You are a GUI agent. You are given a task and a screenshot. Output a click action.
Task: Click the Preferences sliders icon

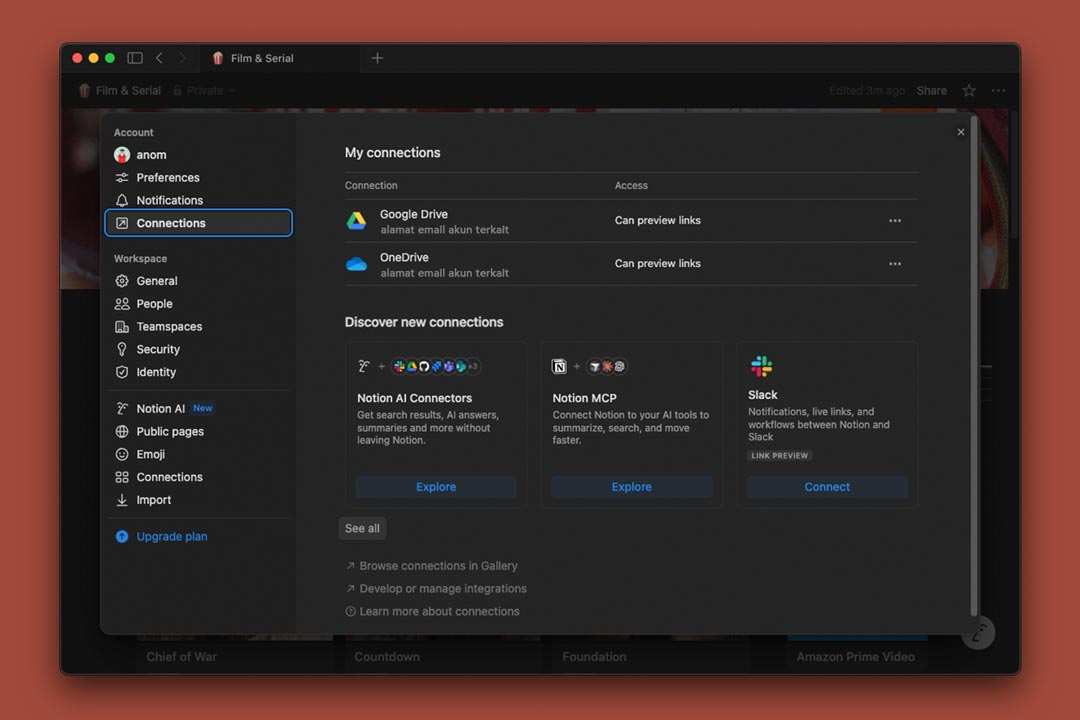(122, 177)
